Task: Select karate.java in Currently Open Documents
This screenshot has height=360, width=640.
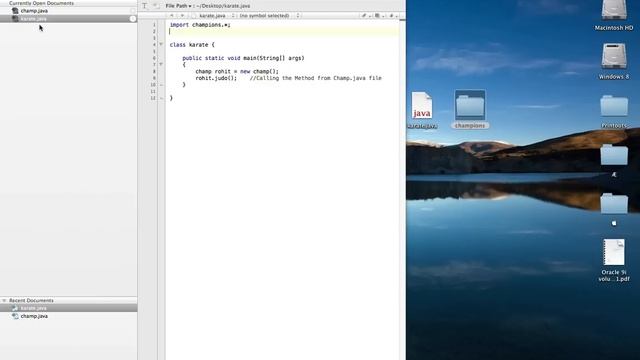Action: click(x=69, y=18)
